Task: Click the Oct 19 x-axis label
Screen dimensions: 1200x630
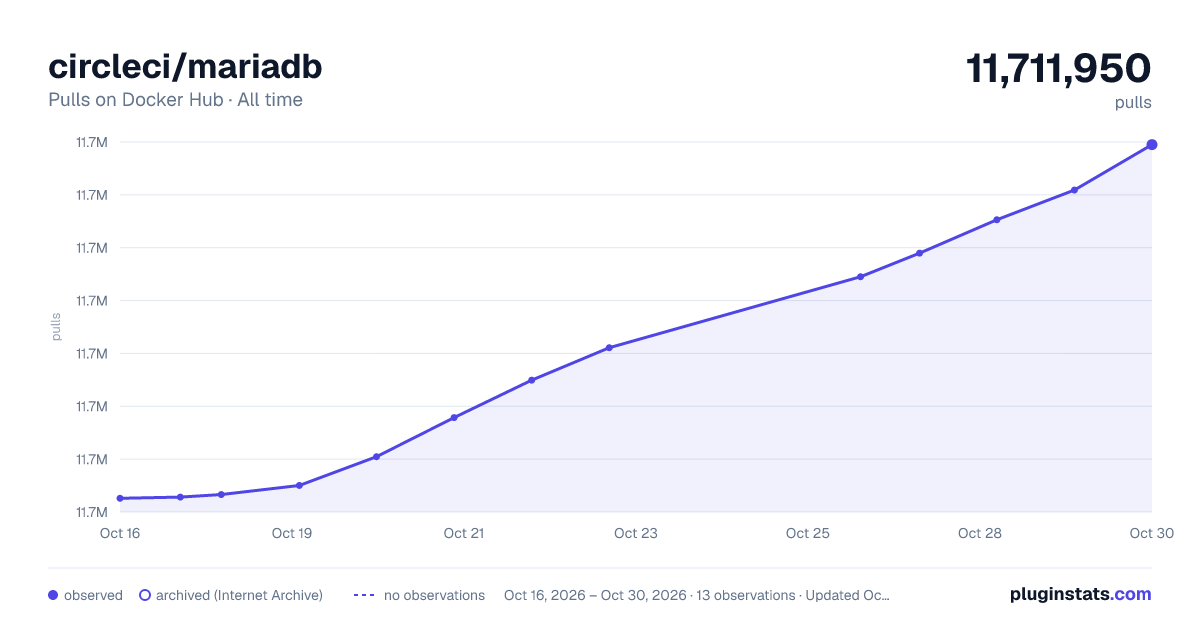Action: click(x=292, y=533)
